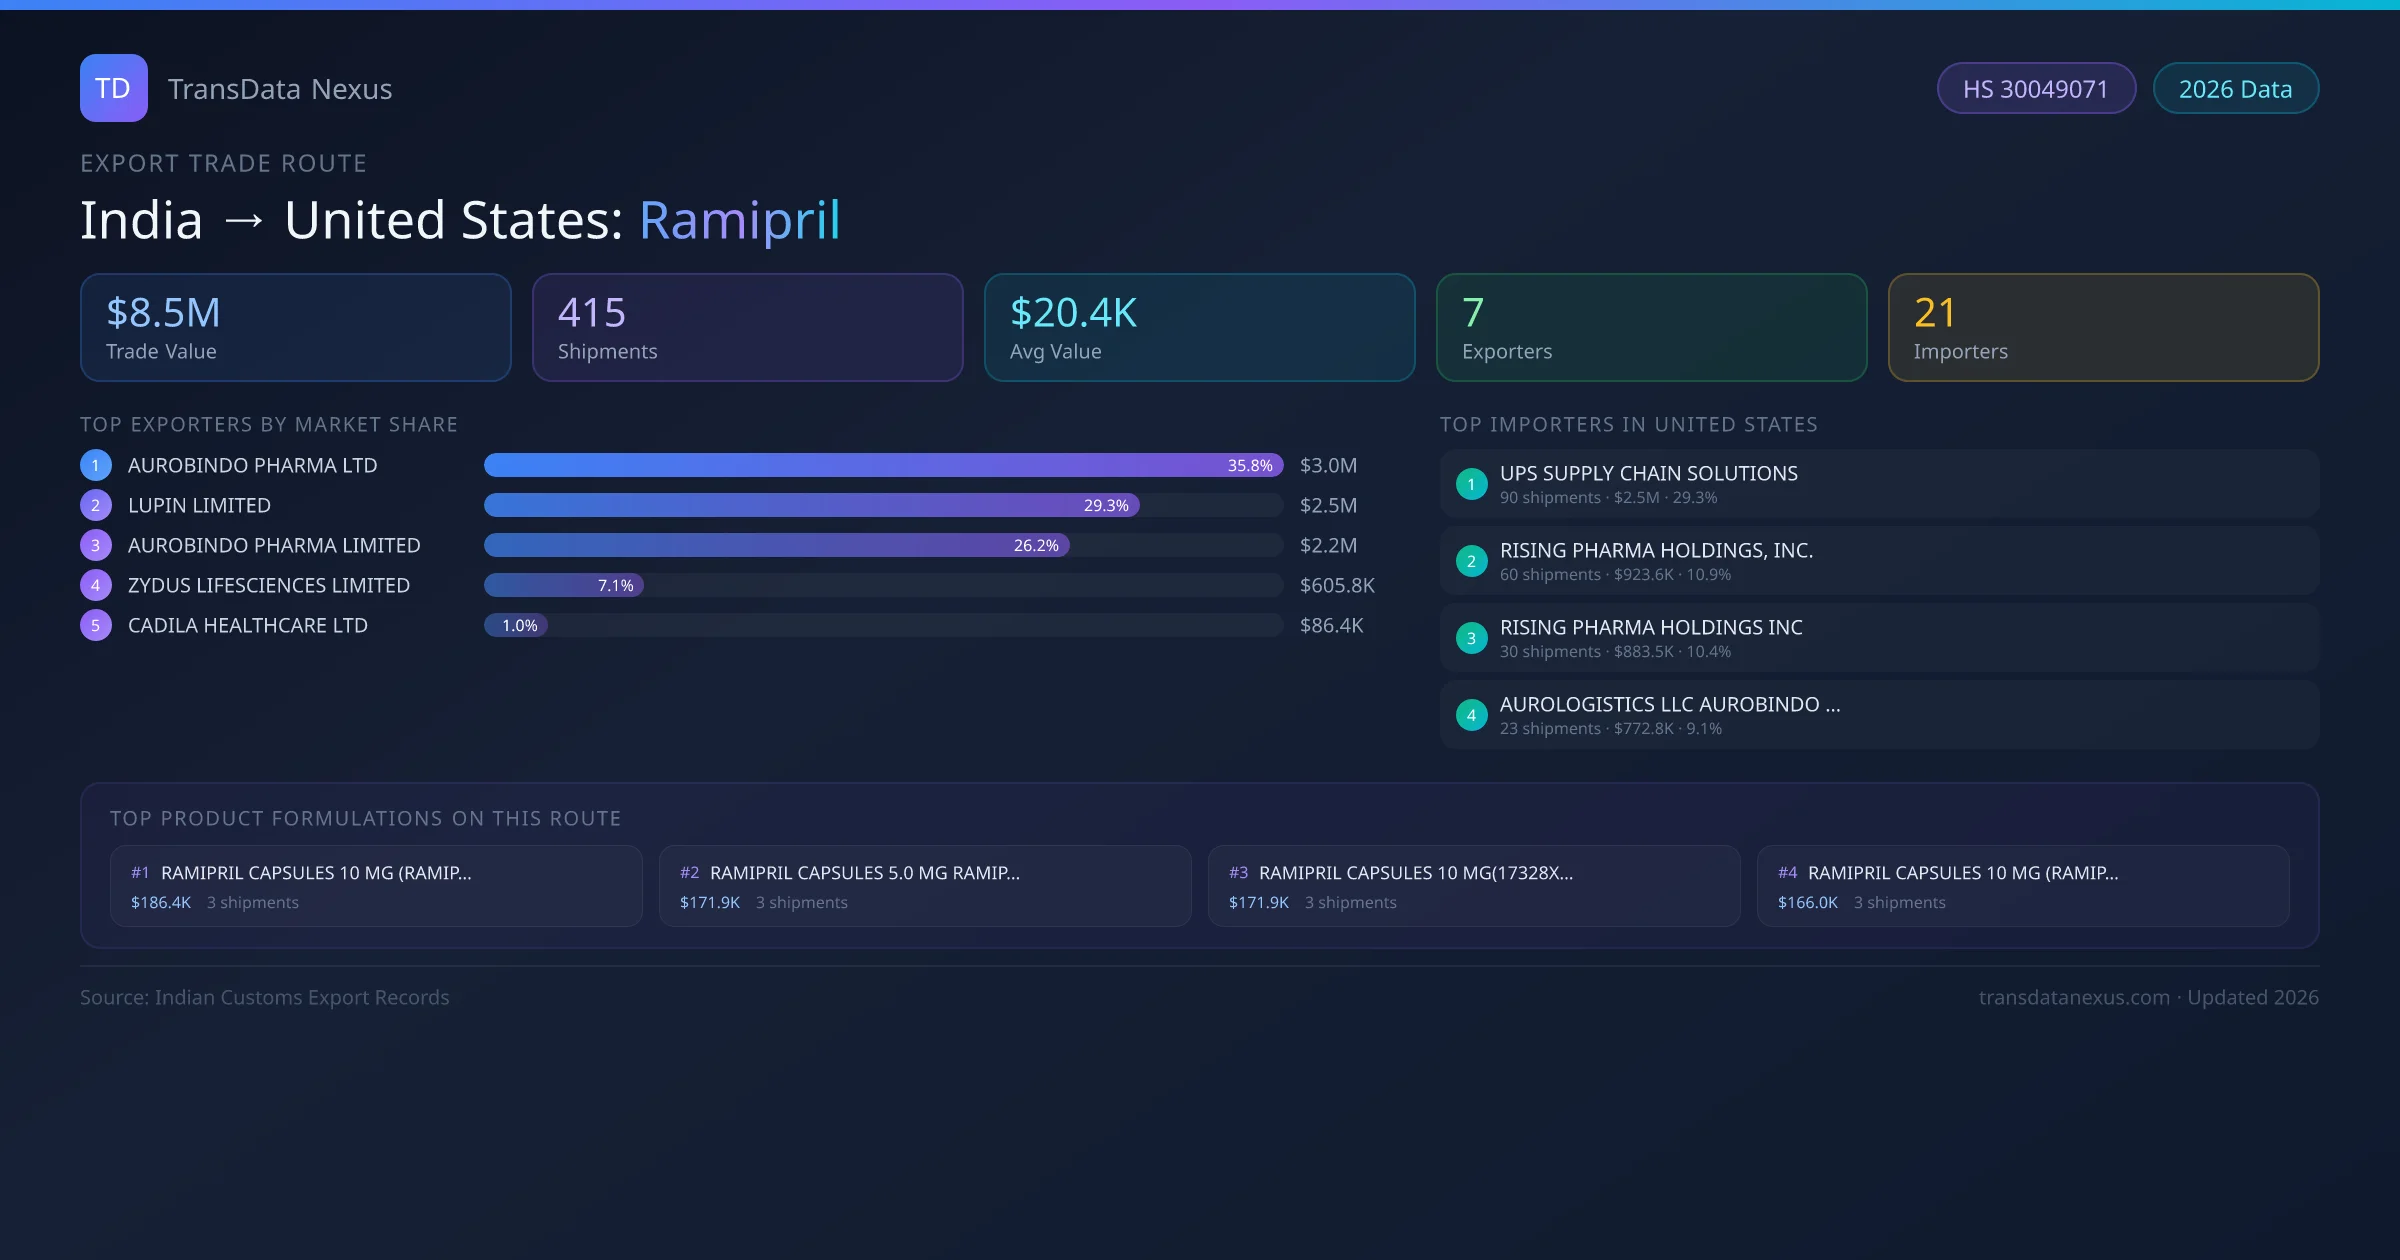Viewport: 2400px width, 1260px height.
Task: Click transdatanexus.com footer link
Action: click(2074, 997)
